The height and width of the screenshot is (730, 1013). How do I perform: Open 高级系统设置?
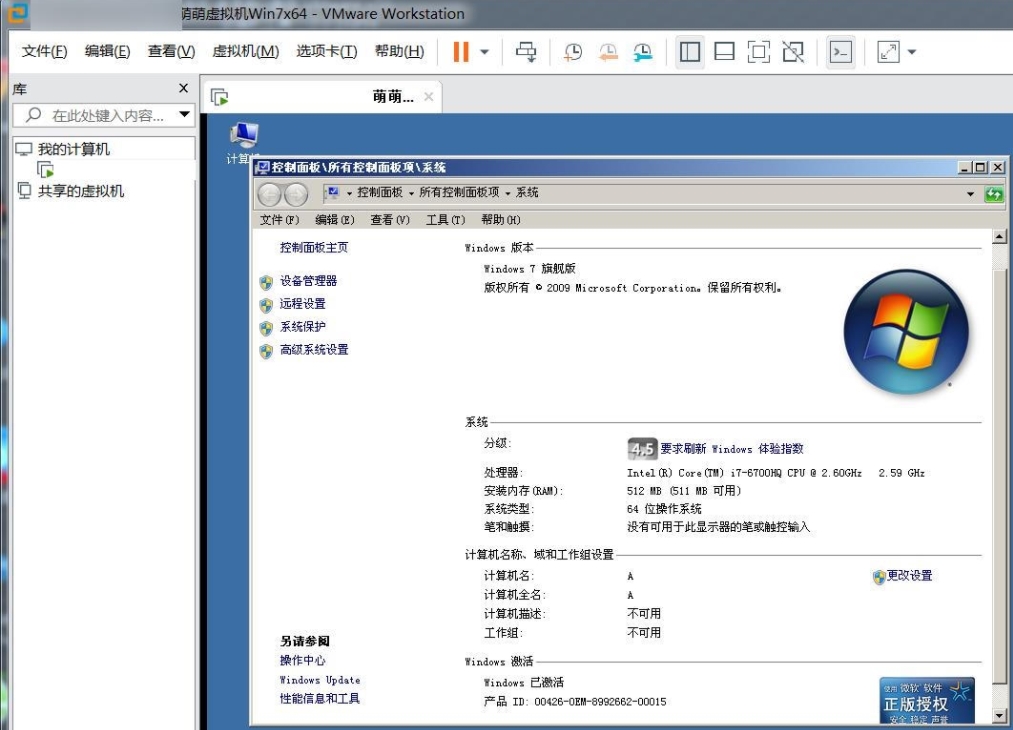click(x=314, y=349)
